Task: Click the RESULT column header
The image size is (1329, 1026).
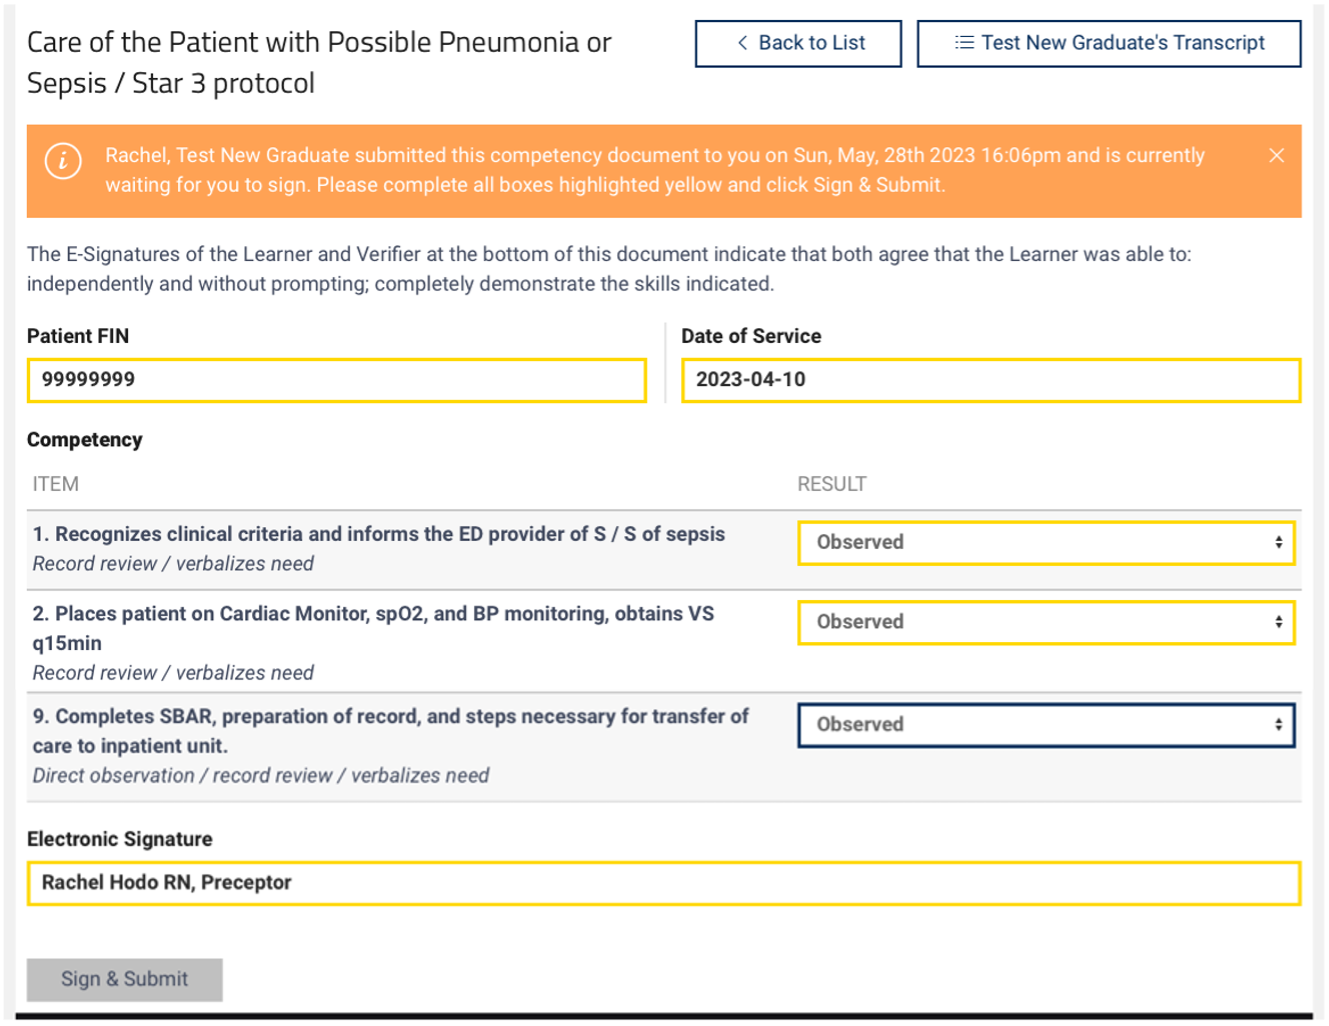Action: pos(832,484)
